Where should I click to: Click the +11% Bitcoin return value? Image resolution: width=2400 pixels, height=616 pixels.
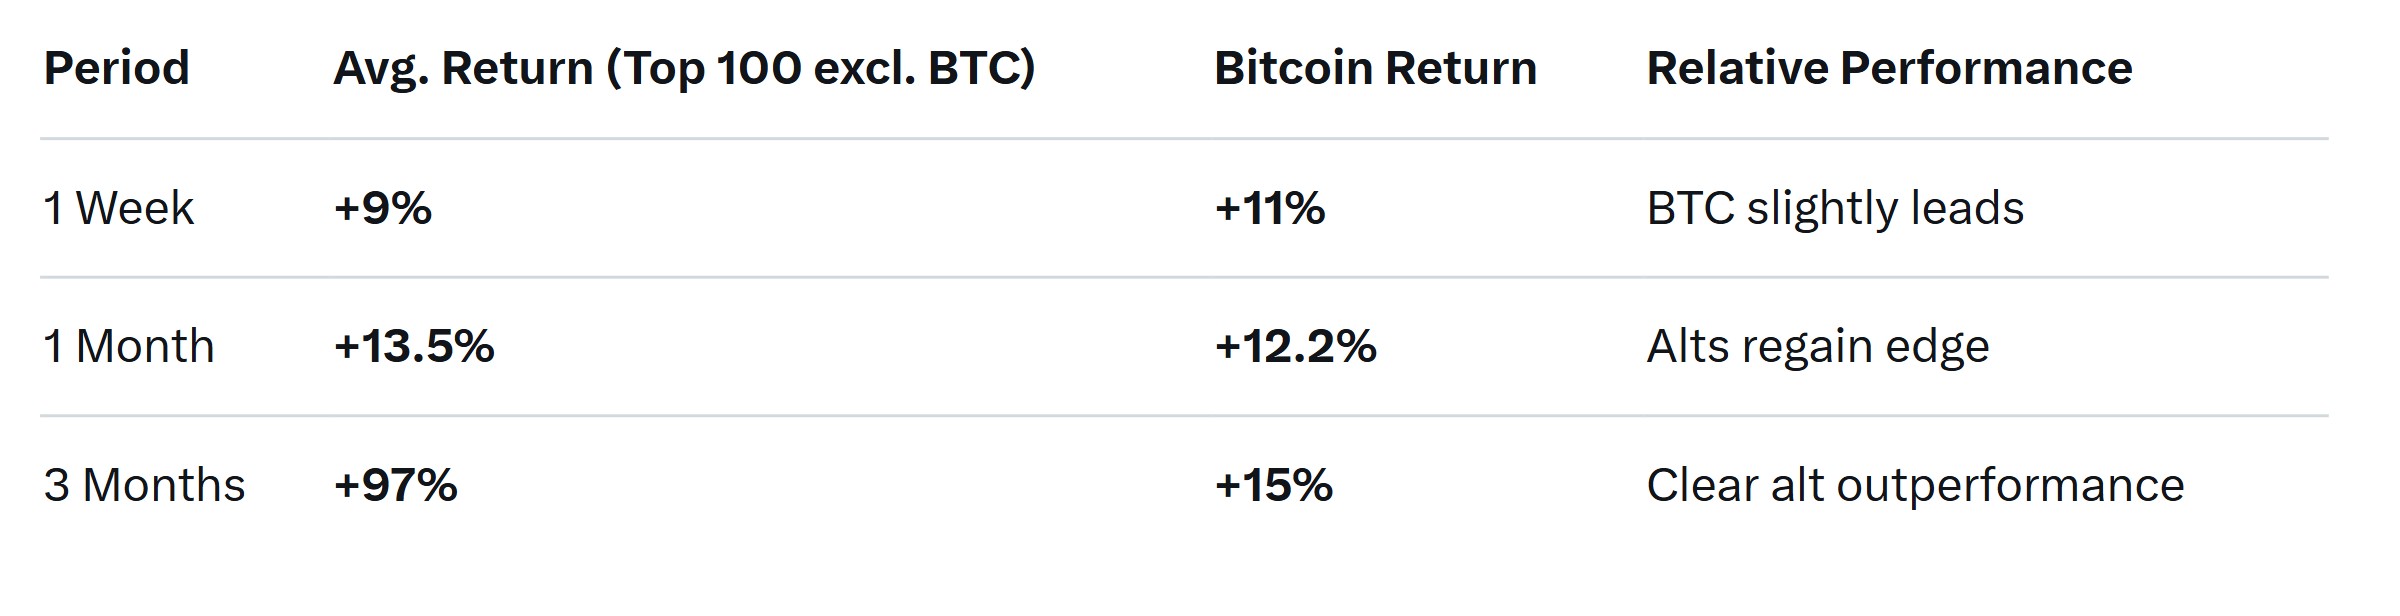pos(1270,208)
